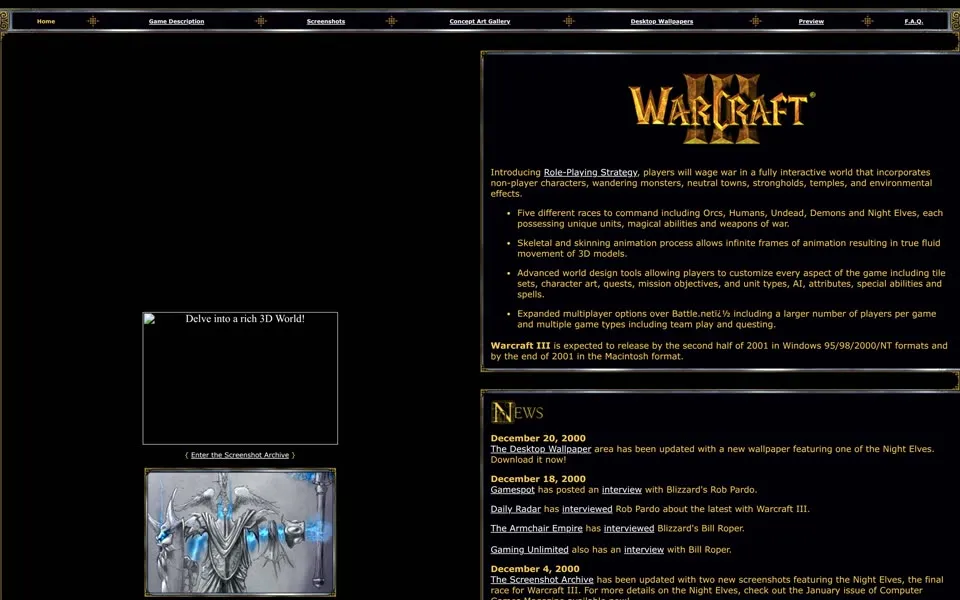This screenshot has height=600, width=960.
Task: Follow the Role-Playing Strategy link
Action: [x=590, y=173]
